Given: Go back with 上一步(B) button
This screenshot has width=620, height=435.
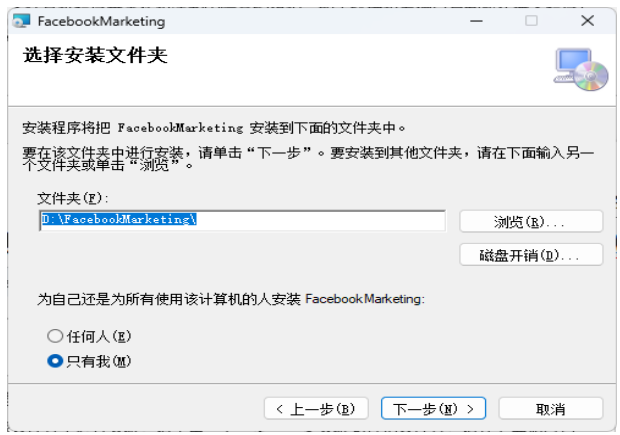Looking at the screenshot, I should (x=316, y=409).
